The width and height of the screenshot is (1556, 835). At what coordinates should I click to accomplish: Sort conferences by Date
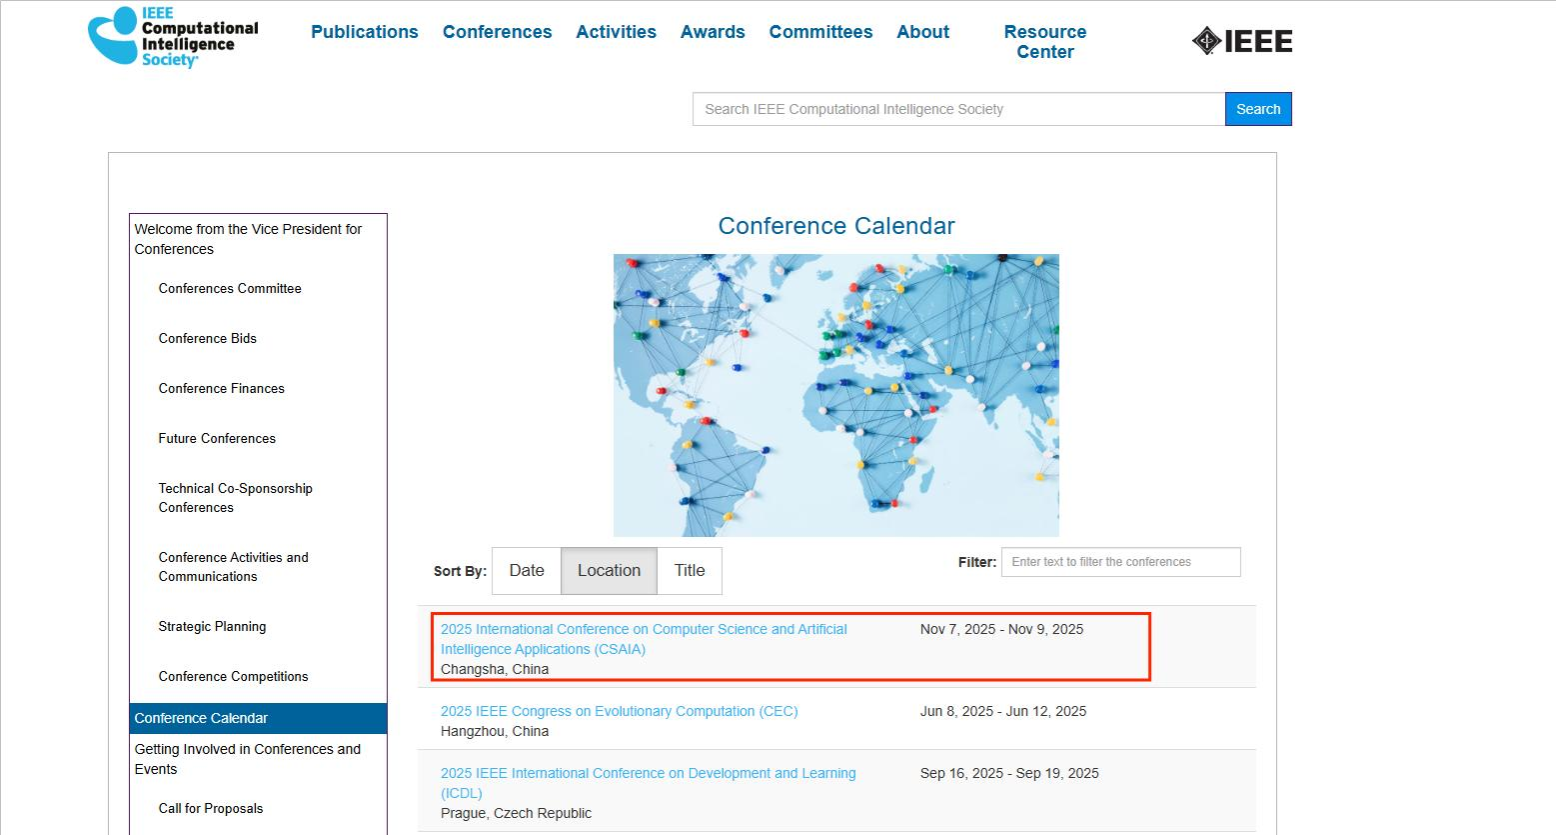point(526,571)
